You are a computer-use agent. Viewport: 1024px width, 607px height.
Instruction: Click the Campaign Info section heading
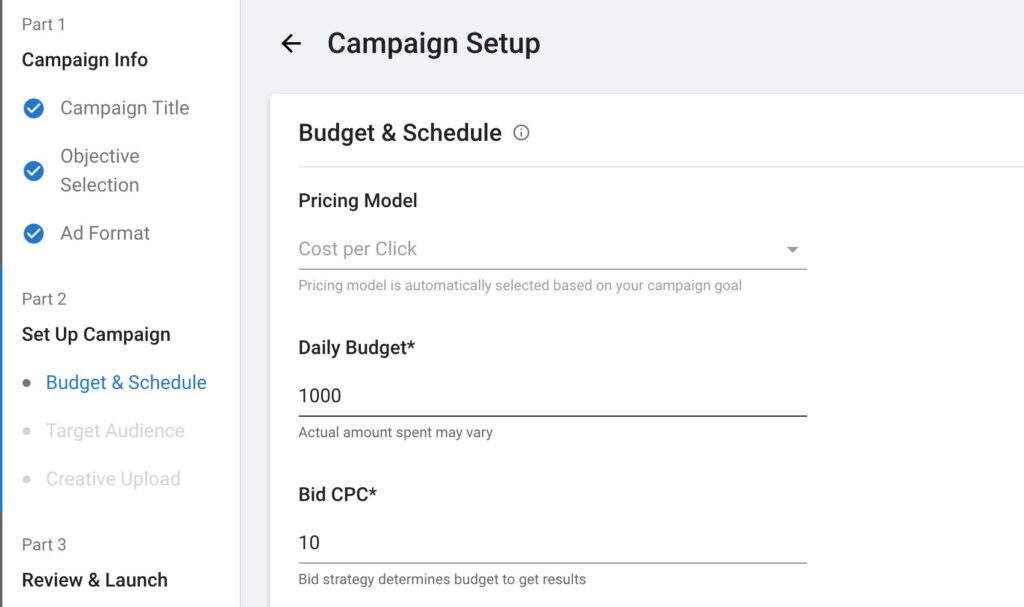[84, 60]
